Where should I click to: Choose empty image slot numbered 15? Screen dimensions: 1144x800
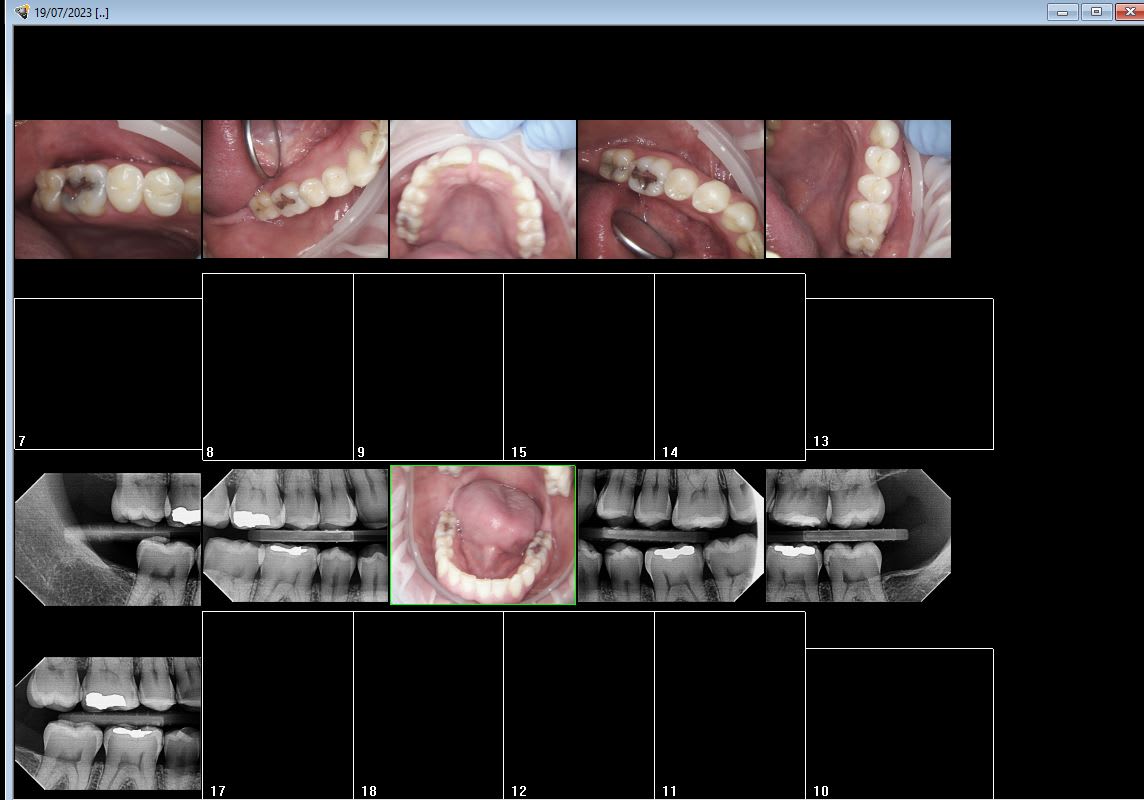tap(579, 366)
